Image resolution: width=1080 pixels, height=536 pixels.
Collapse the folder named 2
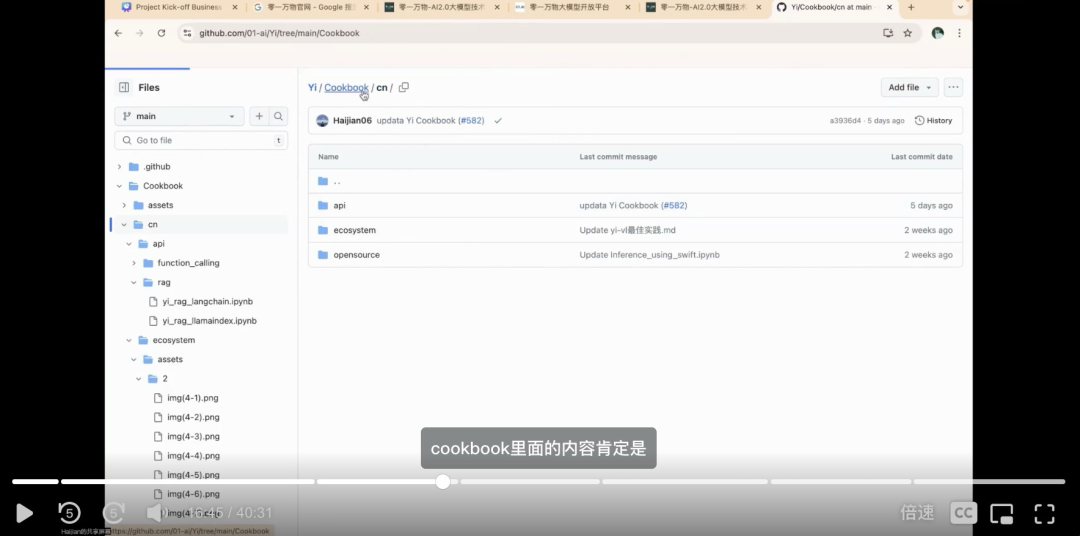(x=138, y=379)
